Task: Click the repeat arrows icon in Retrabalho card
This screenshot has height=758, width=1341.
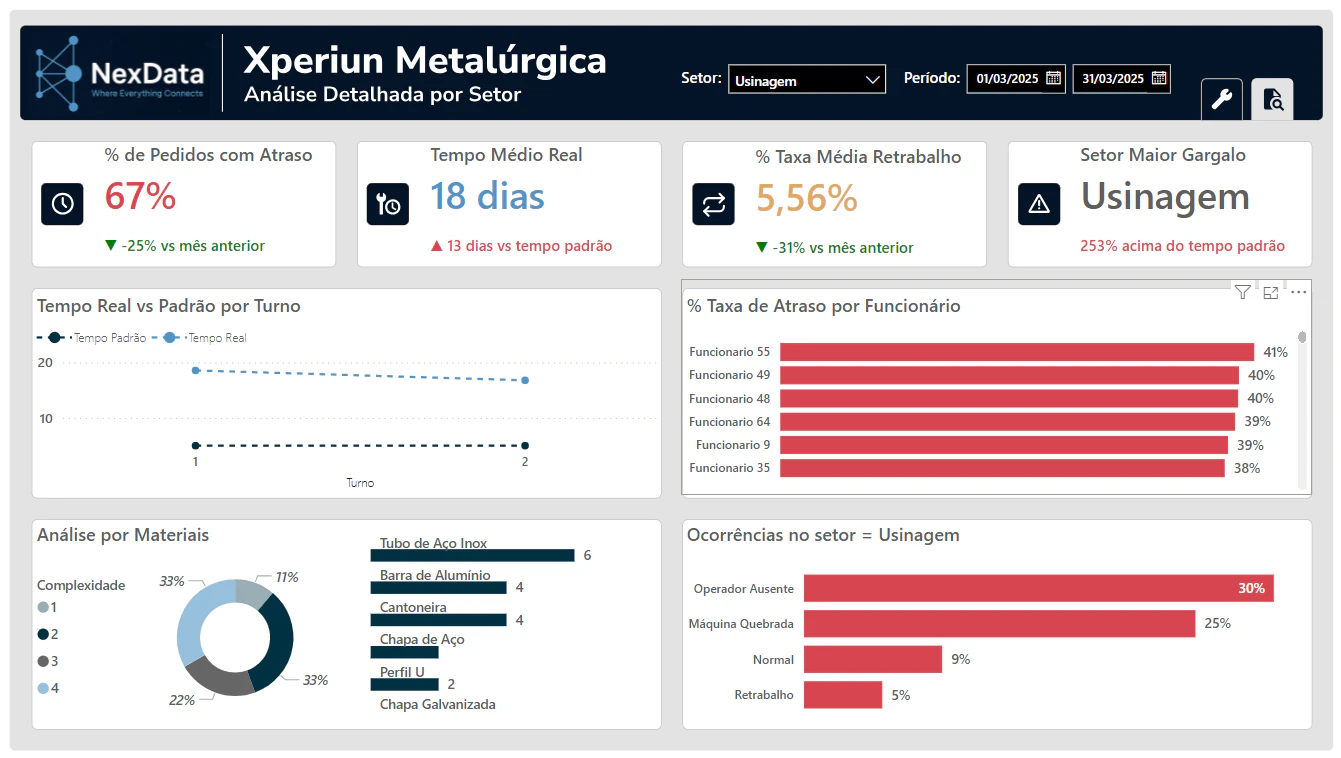Action: pos(713,204)
